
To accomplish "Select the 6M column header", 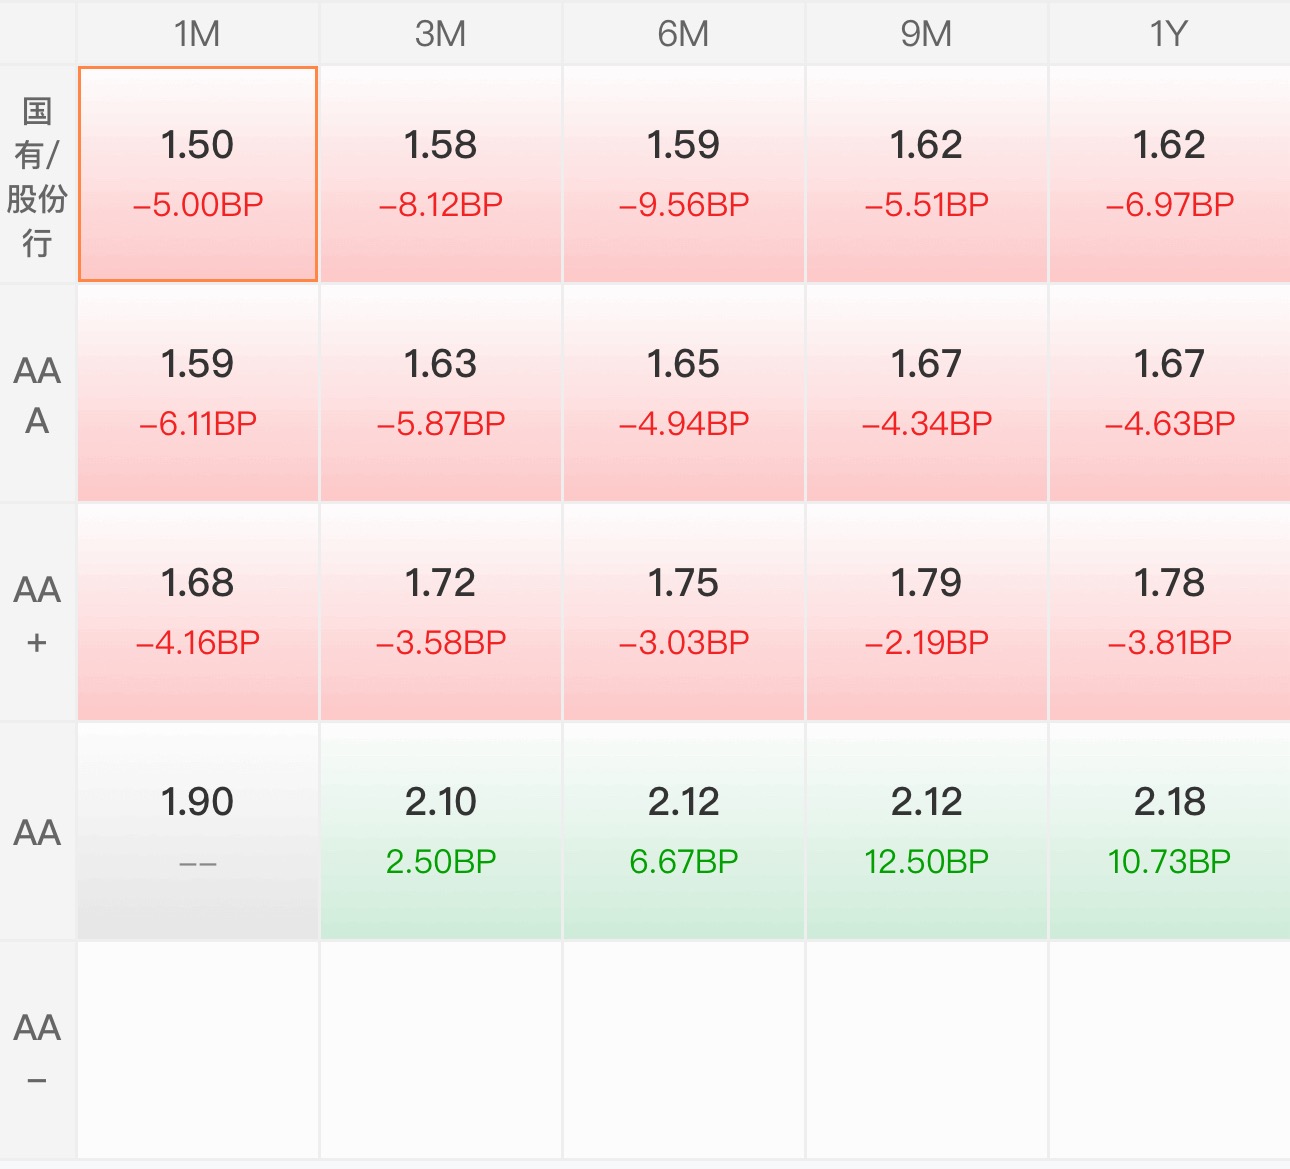I will [x=684, y=33].
